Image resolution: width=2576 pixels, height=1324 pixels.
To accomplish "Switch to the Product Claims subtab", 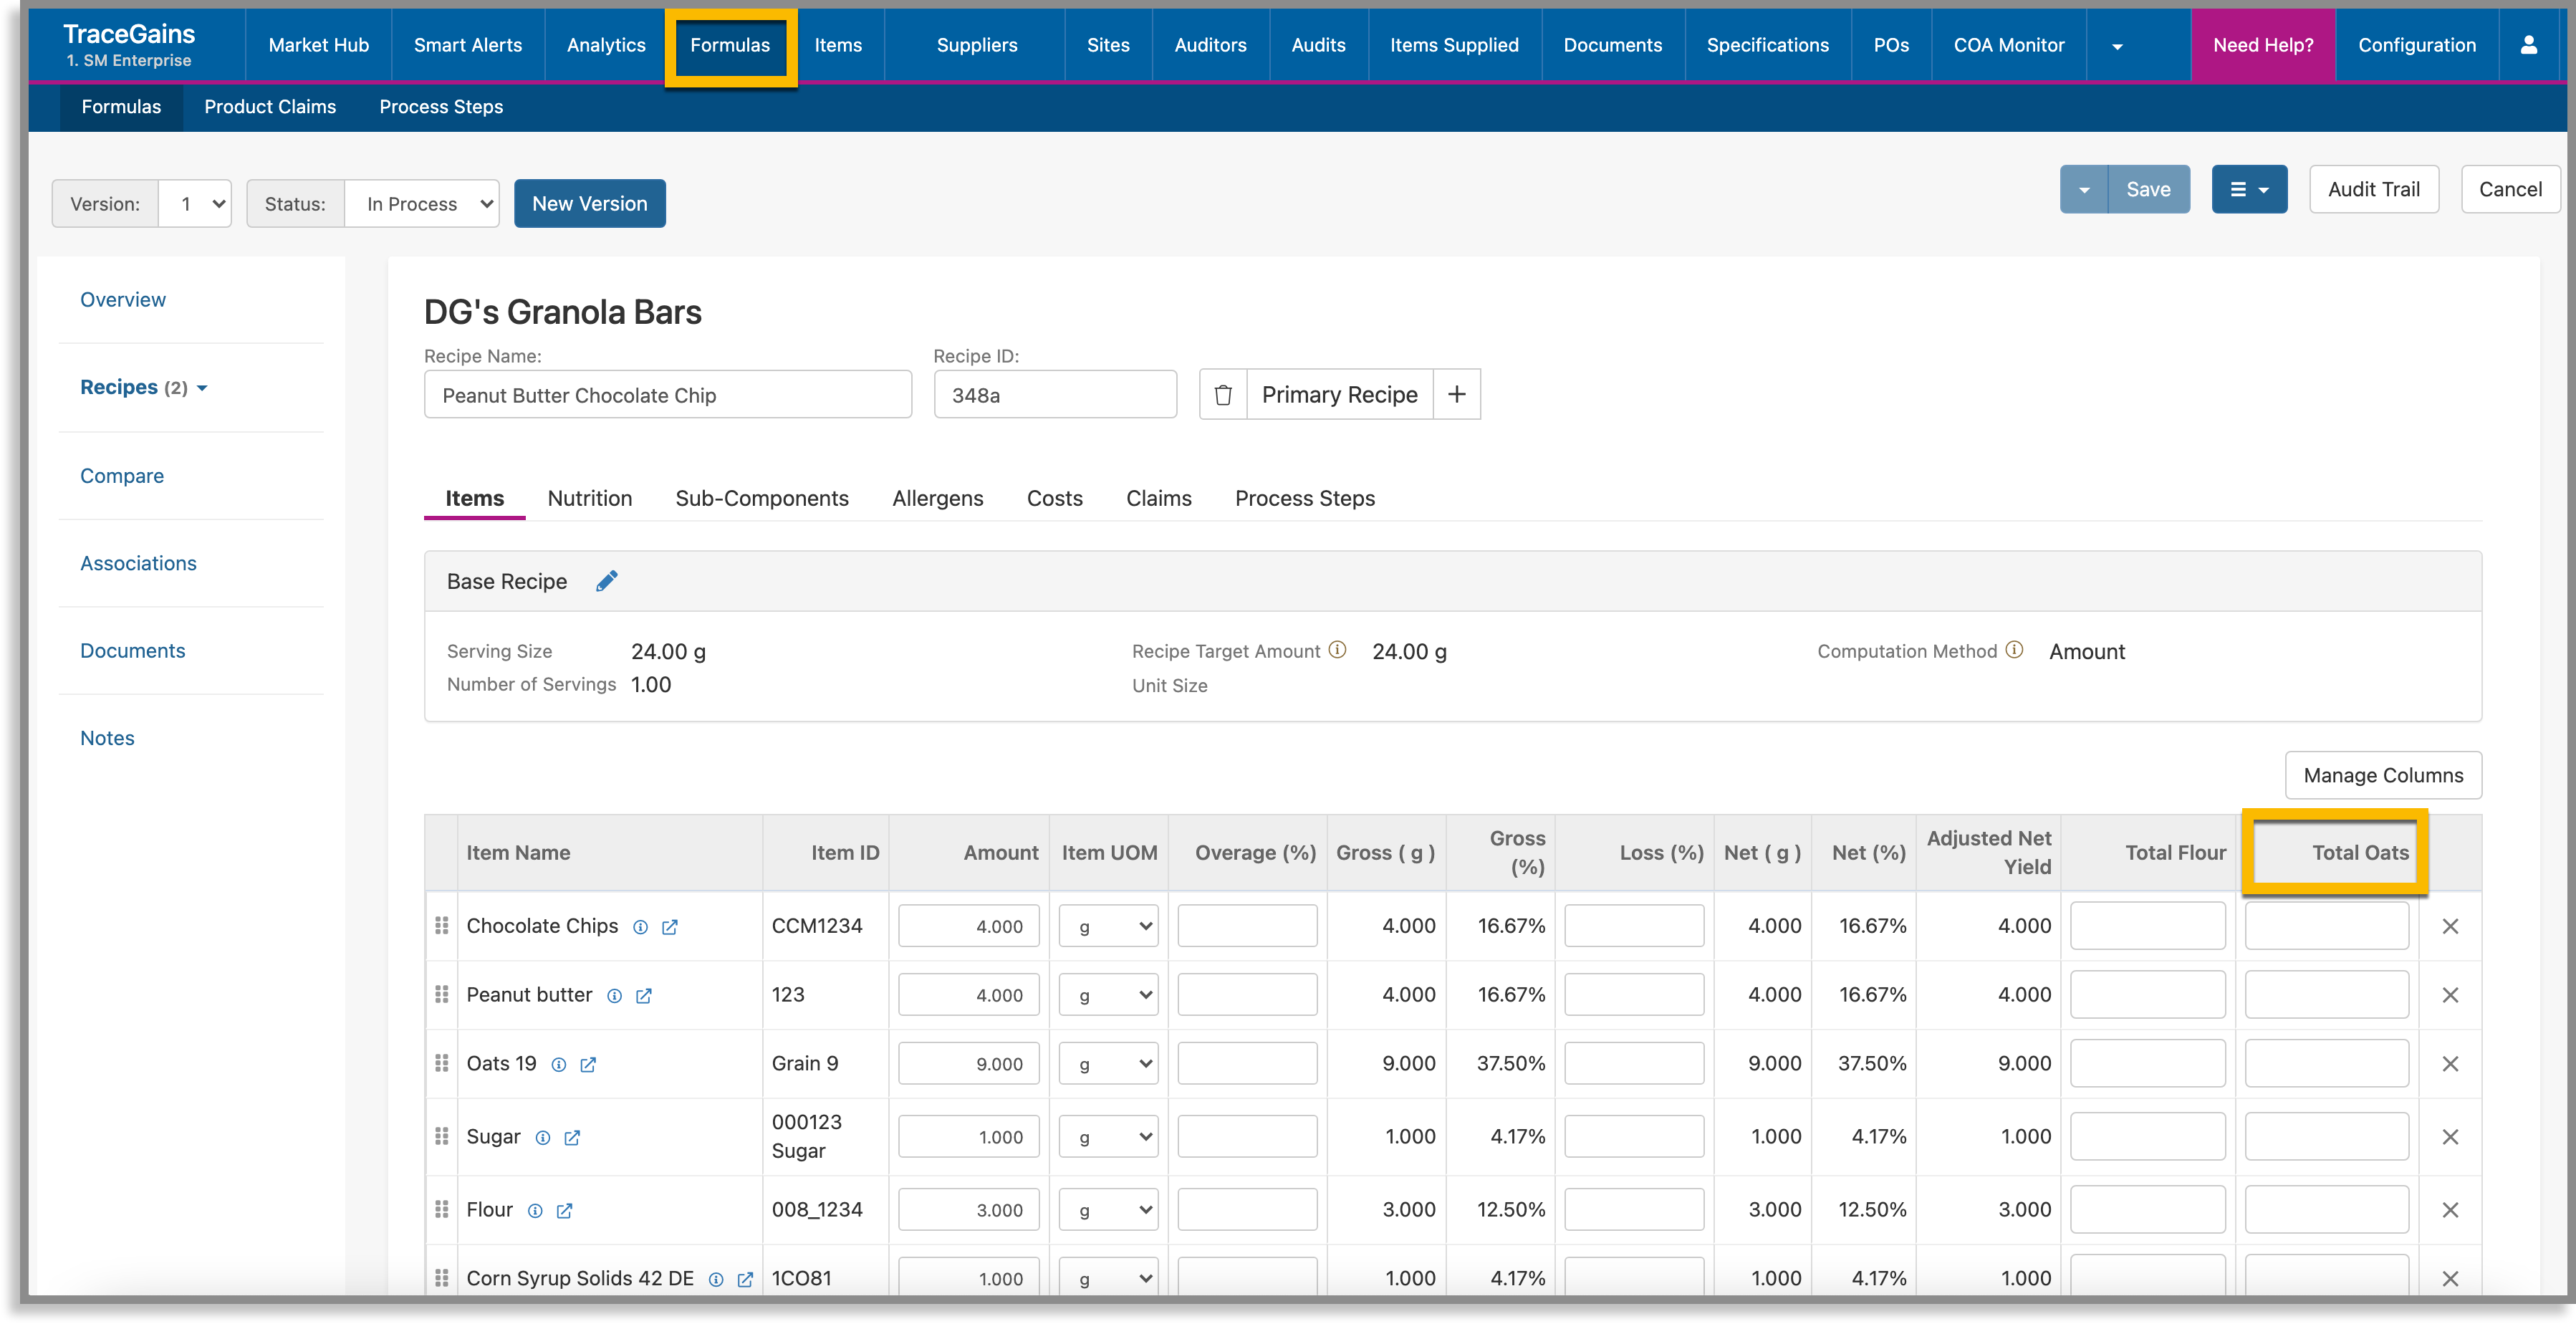I will click(x=270, y=107).
